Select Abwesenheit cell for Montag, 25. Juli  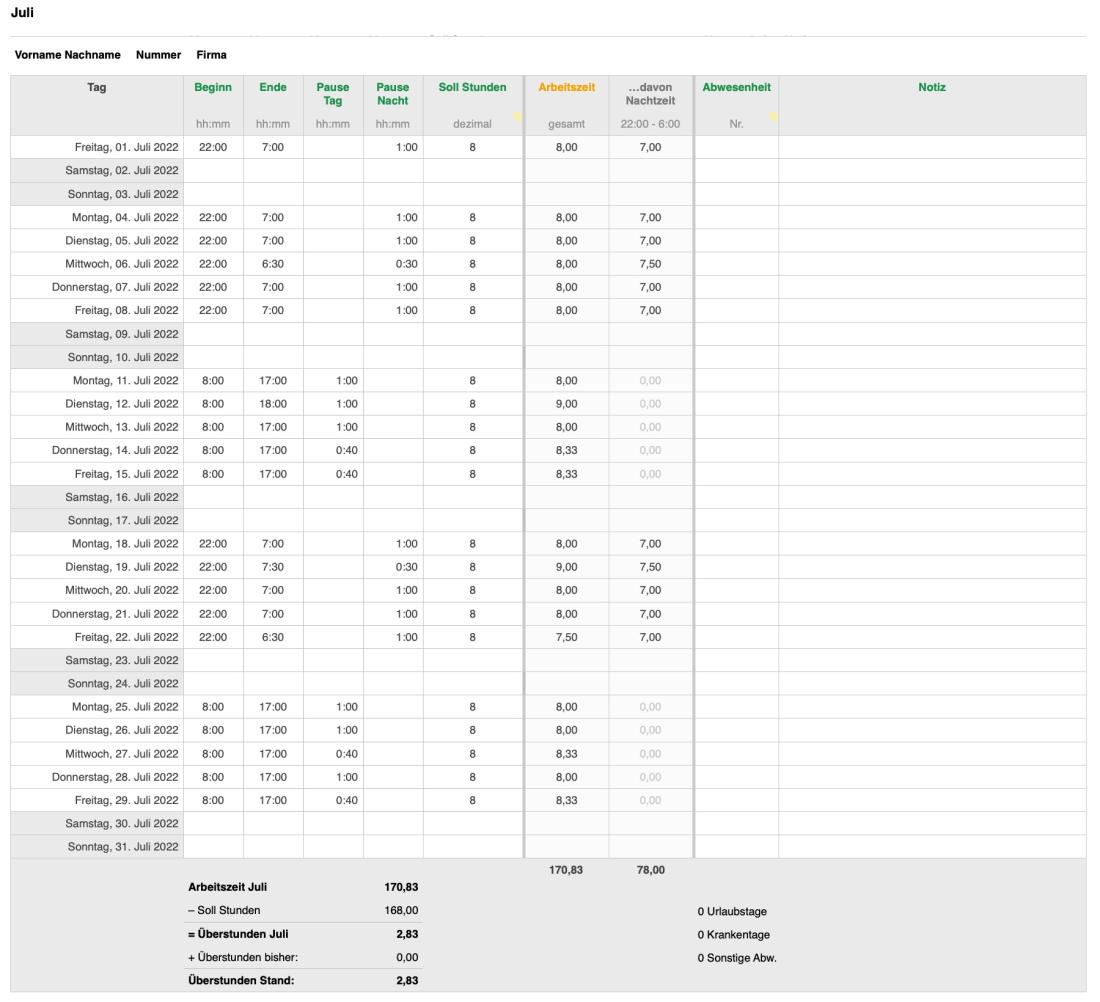(x=736, y=707)
